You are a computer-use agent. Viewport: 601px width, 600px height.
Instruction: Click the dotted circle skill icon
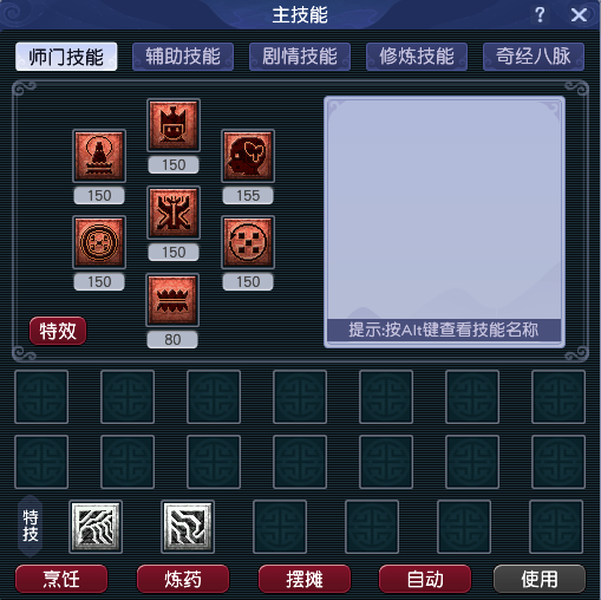tap(248, 242)
